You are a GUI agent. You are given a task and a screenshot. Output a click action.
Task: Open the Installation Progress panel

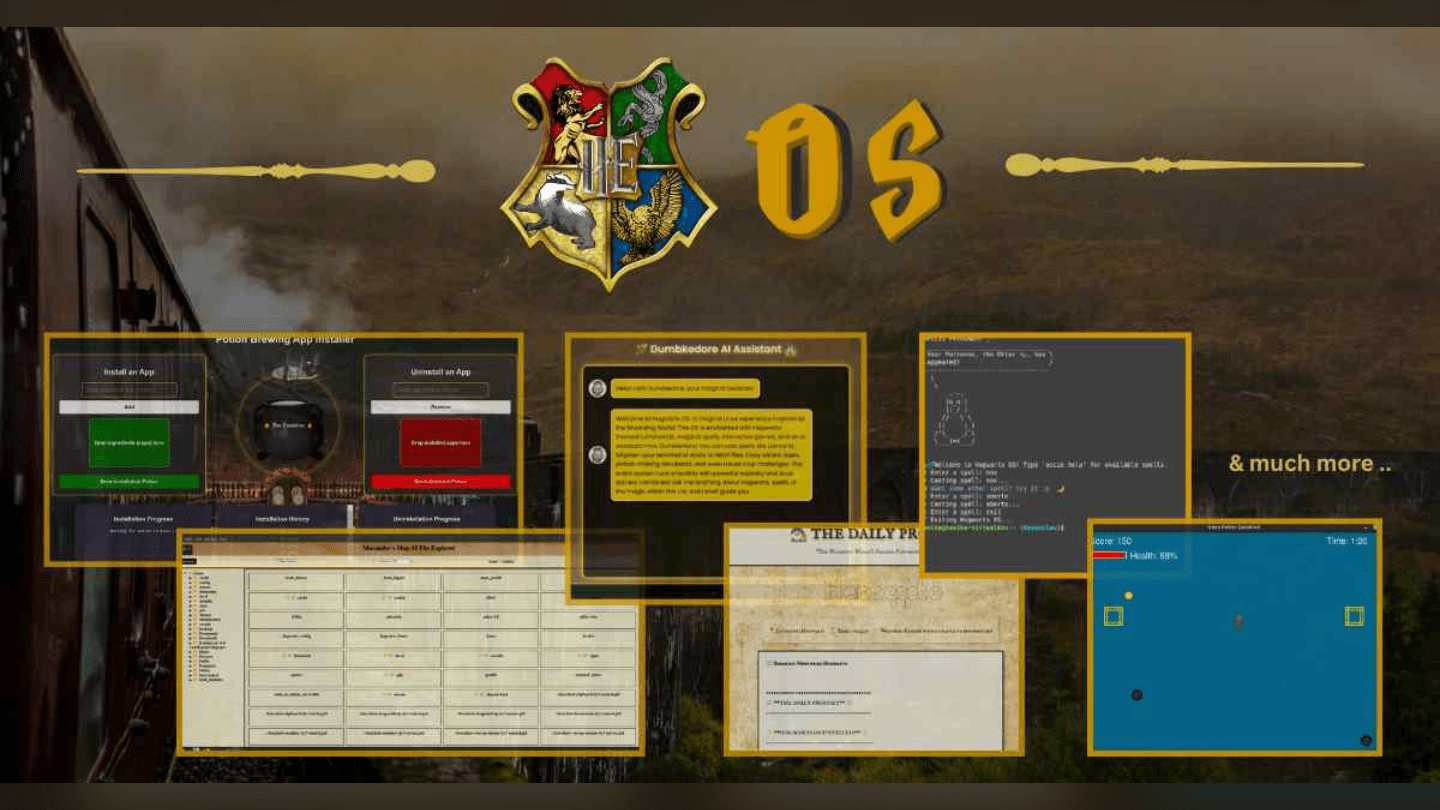tap(143, 519)
